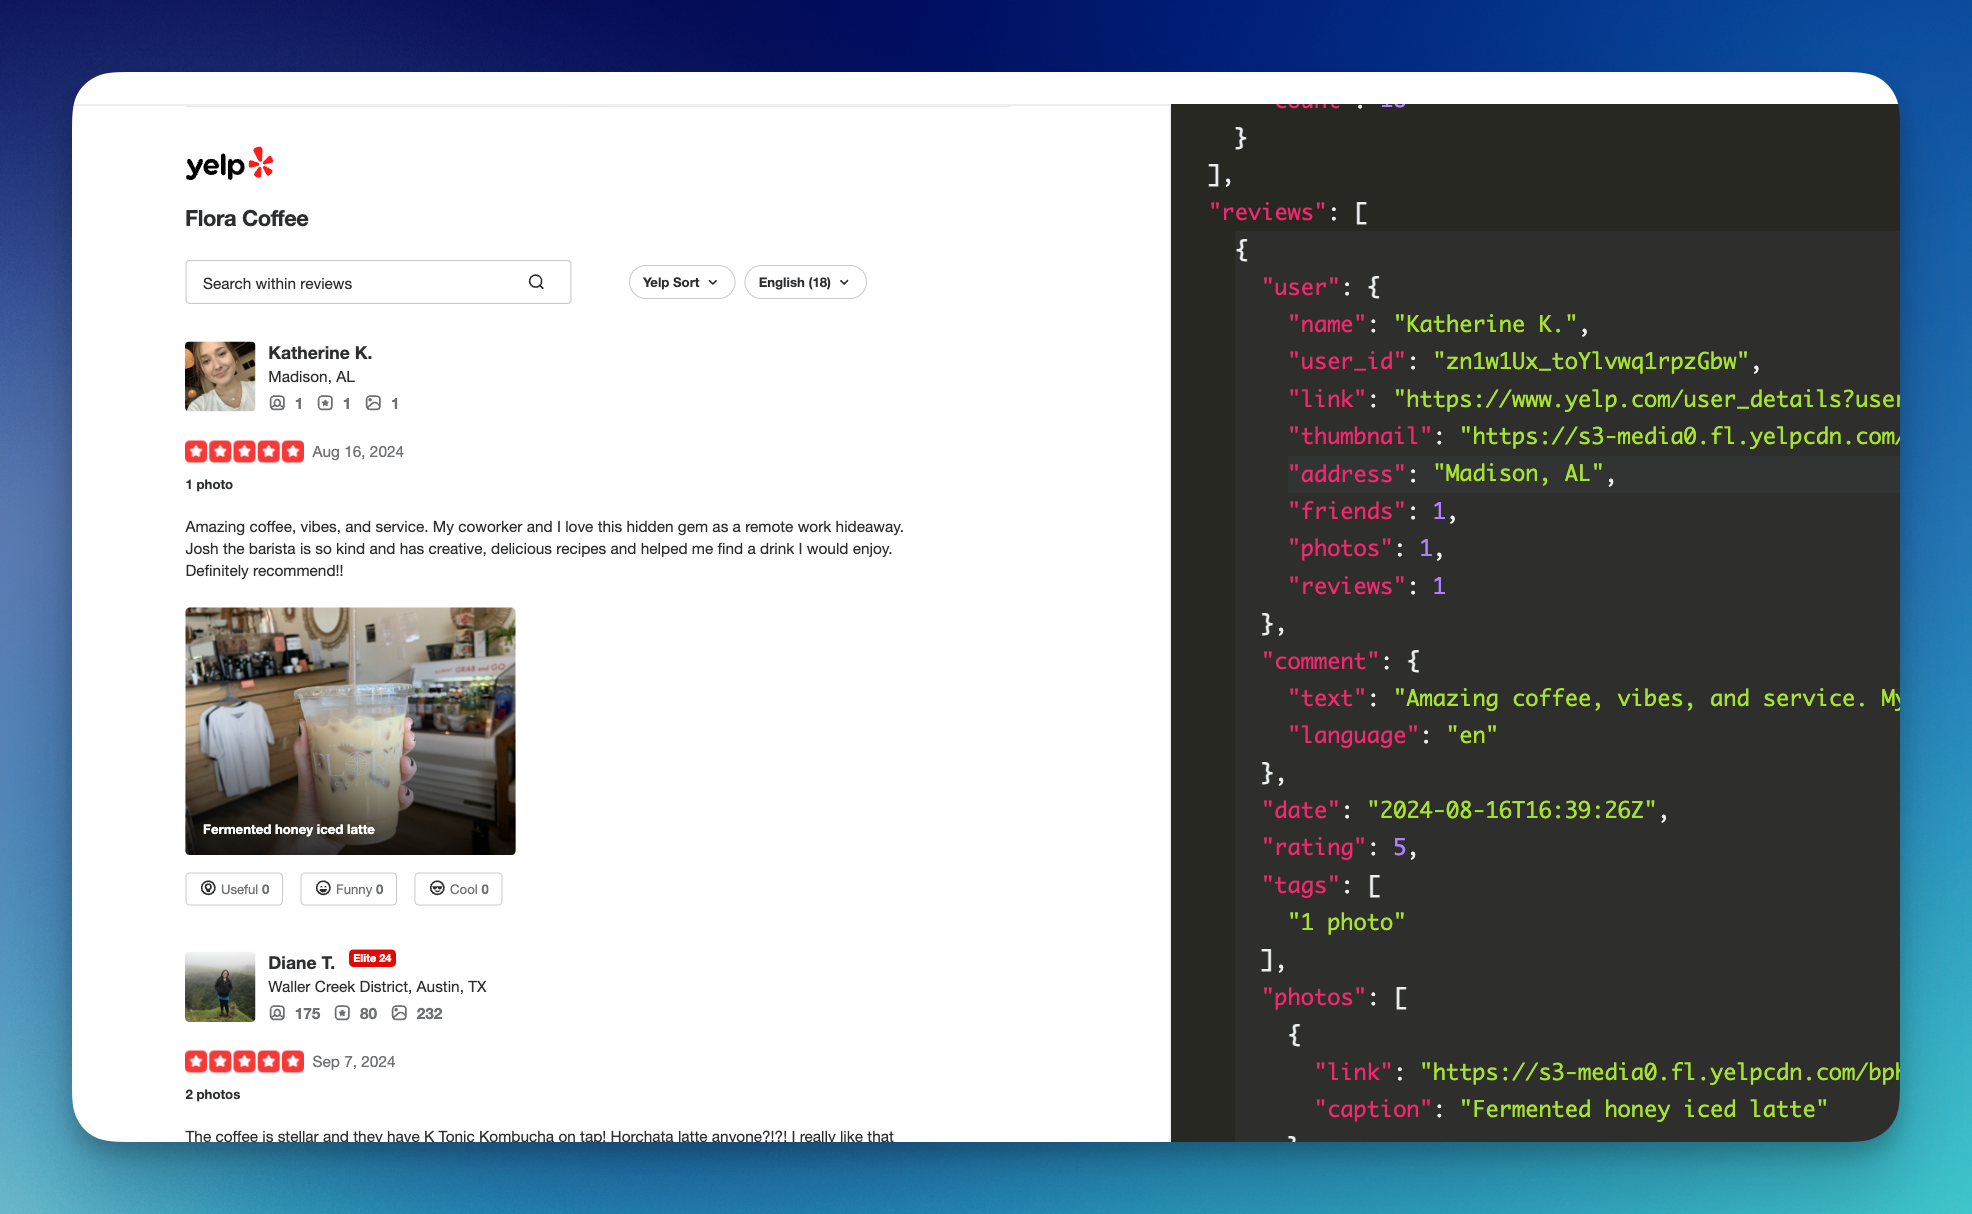Image resolution: width=1972 pixels, height=1214 pixels.
Task: Open the English (18) language dropdown
Action: [804, 282]
